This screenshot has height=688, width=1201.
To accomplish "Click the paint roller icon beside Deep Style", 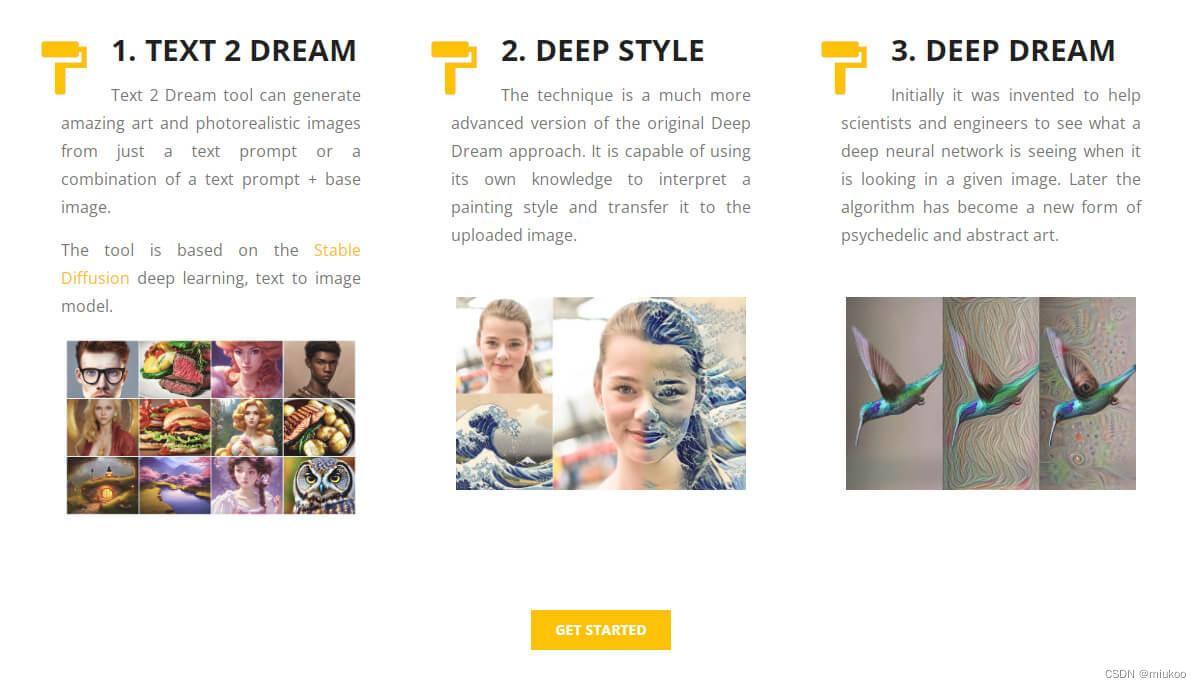I will click(454, 68).
